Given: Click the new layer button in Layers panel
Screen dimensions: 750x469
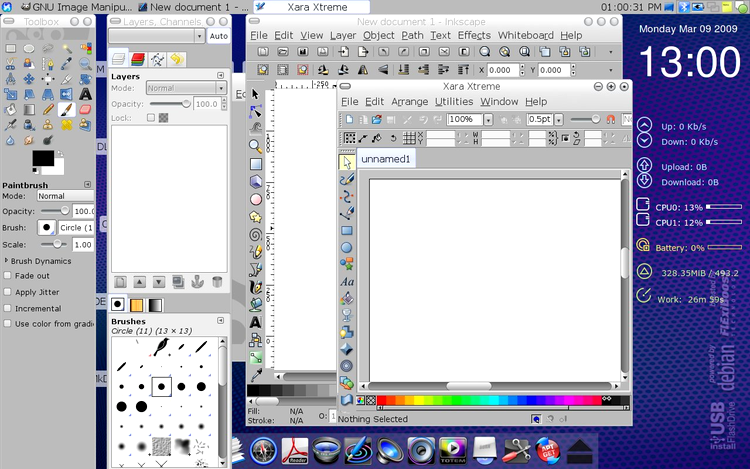Looking at the screenshot, I should point(120,282).
